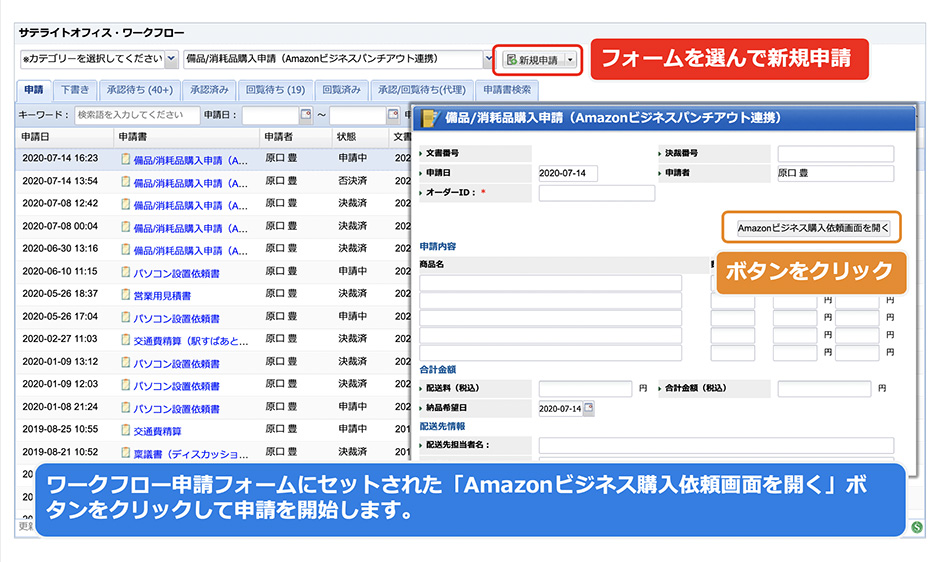Open the 2020-07-14 13:54 備品/消耗品購入申請 link

tap(191, 182)
